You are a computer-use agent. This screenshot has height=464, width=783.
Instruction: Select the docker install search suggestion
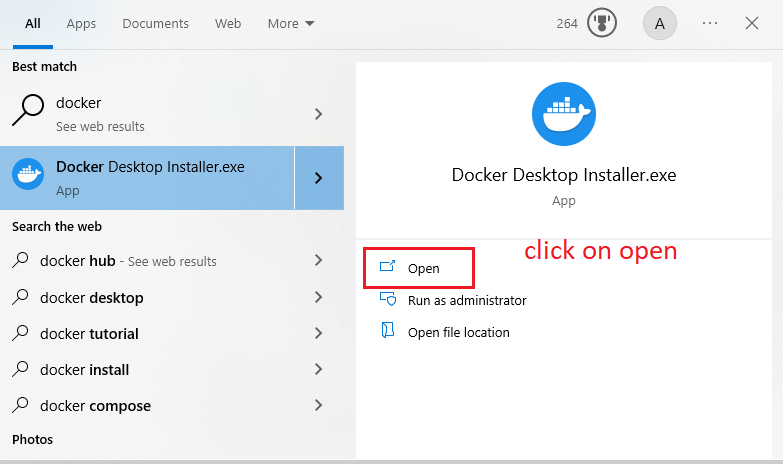coord(84,370)
